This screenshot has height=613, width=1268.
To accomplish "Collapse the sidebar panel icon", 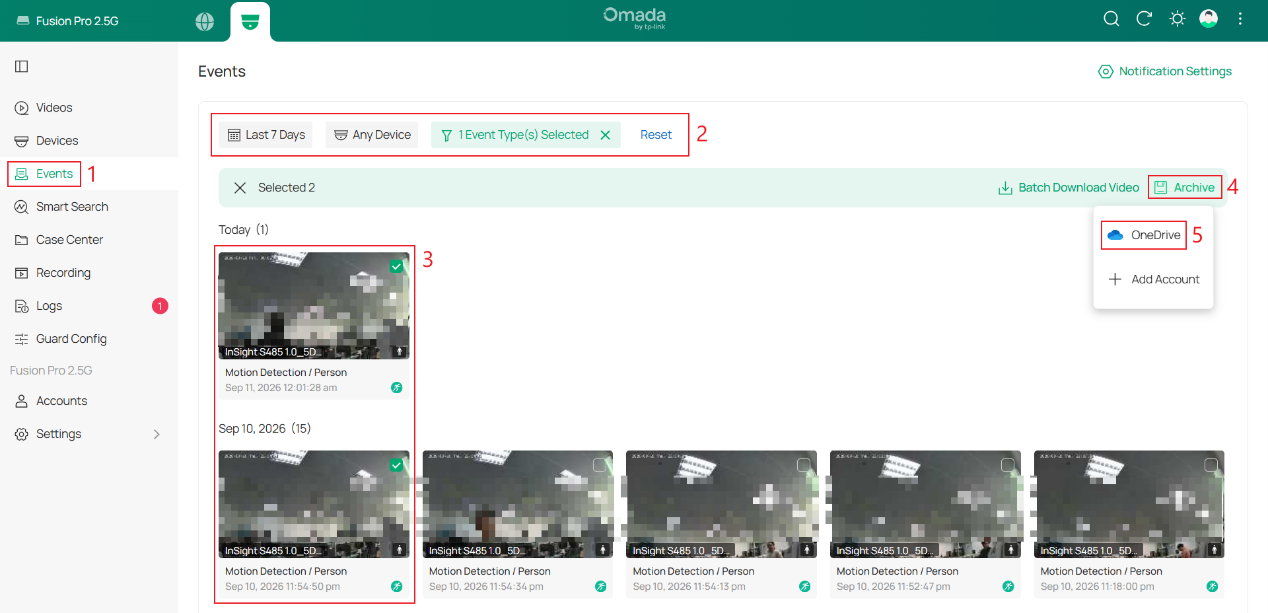I will [x=21, y=66].
